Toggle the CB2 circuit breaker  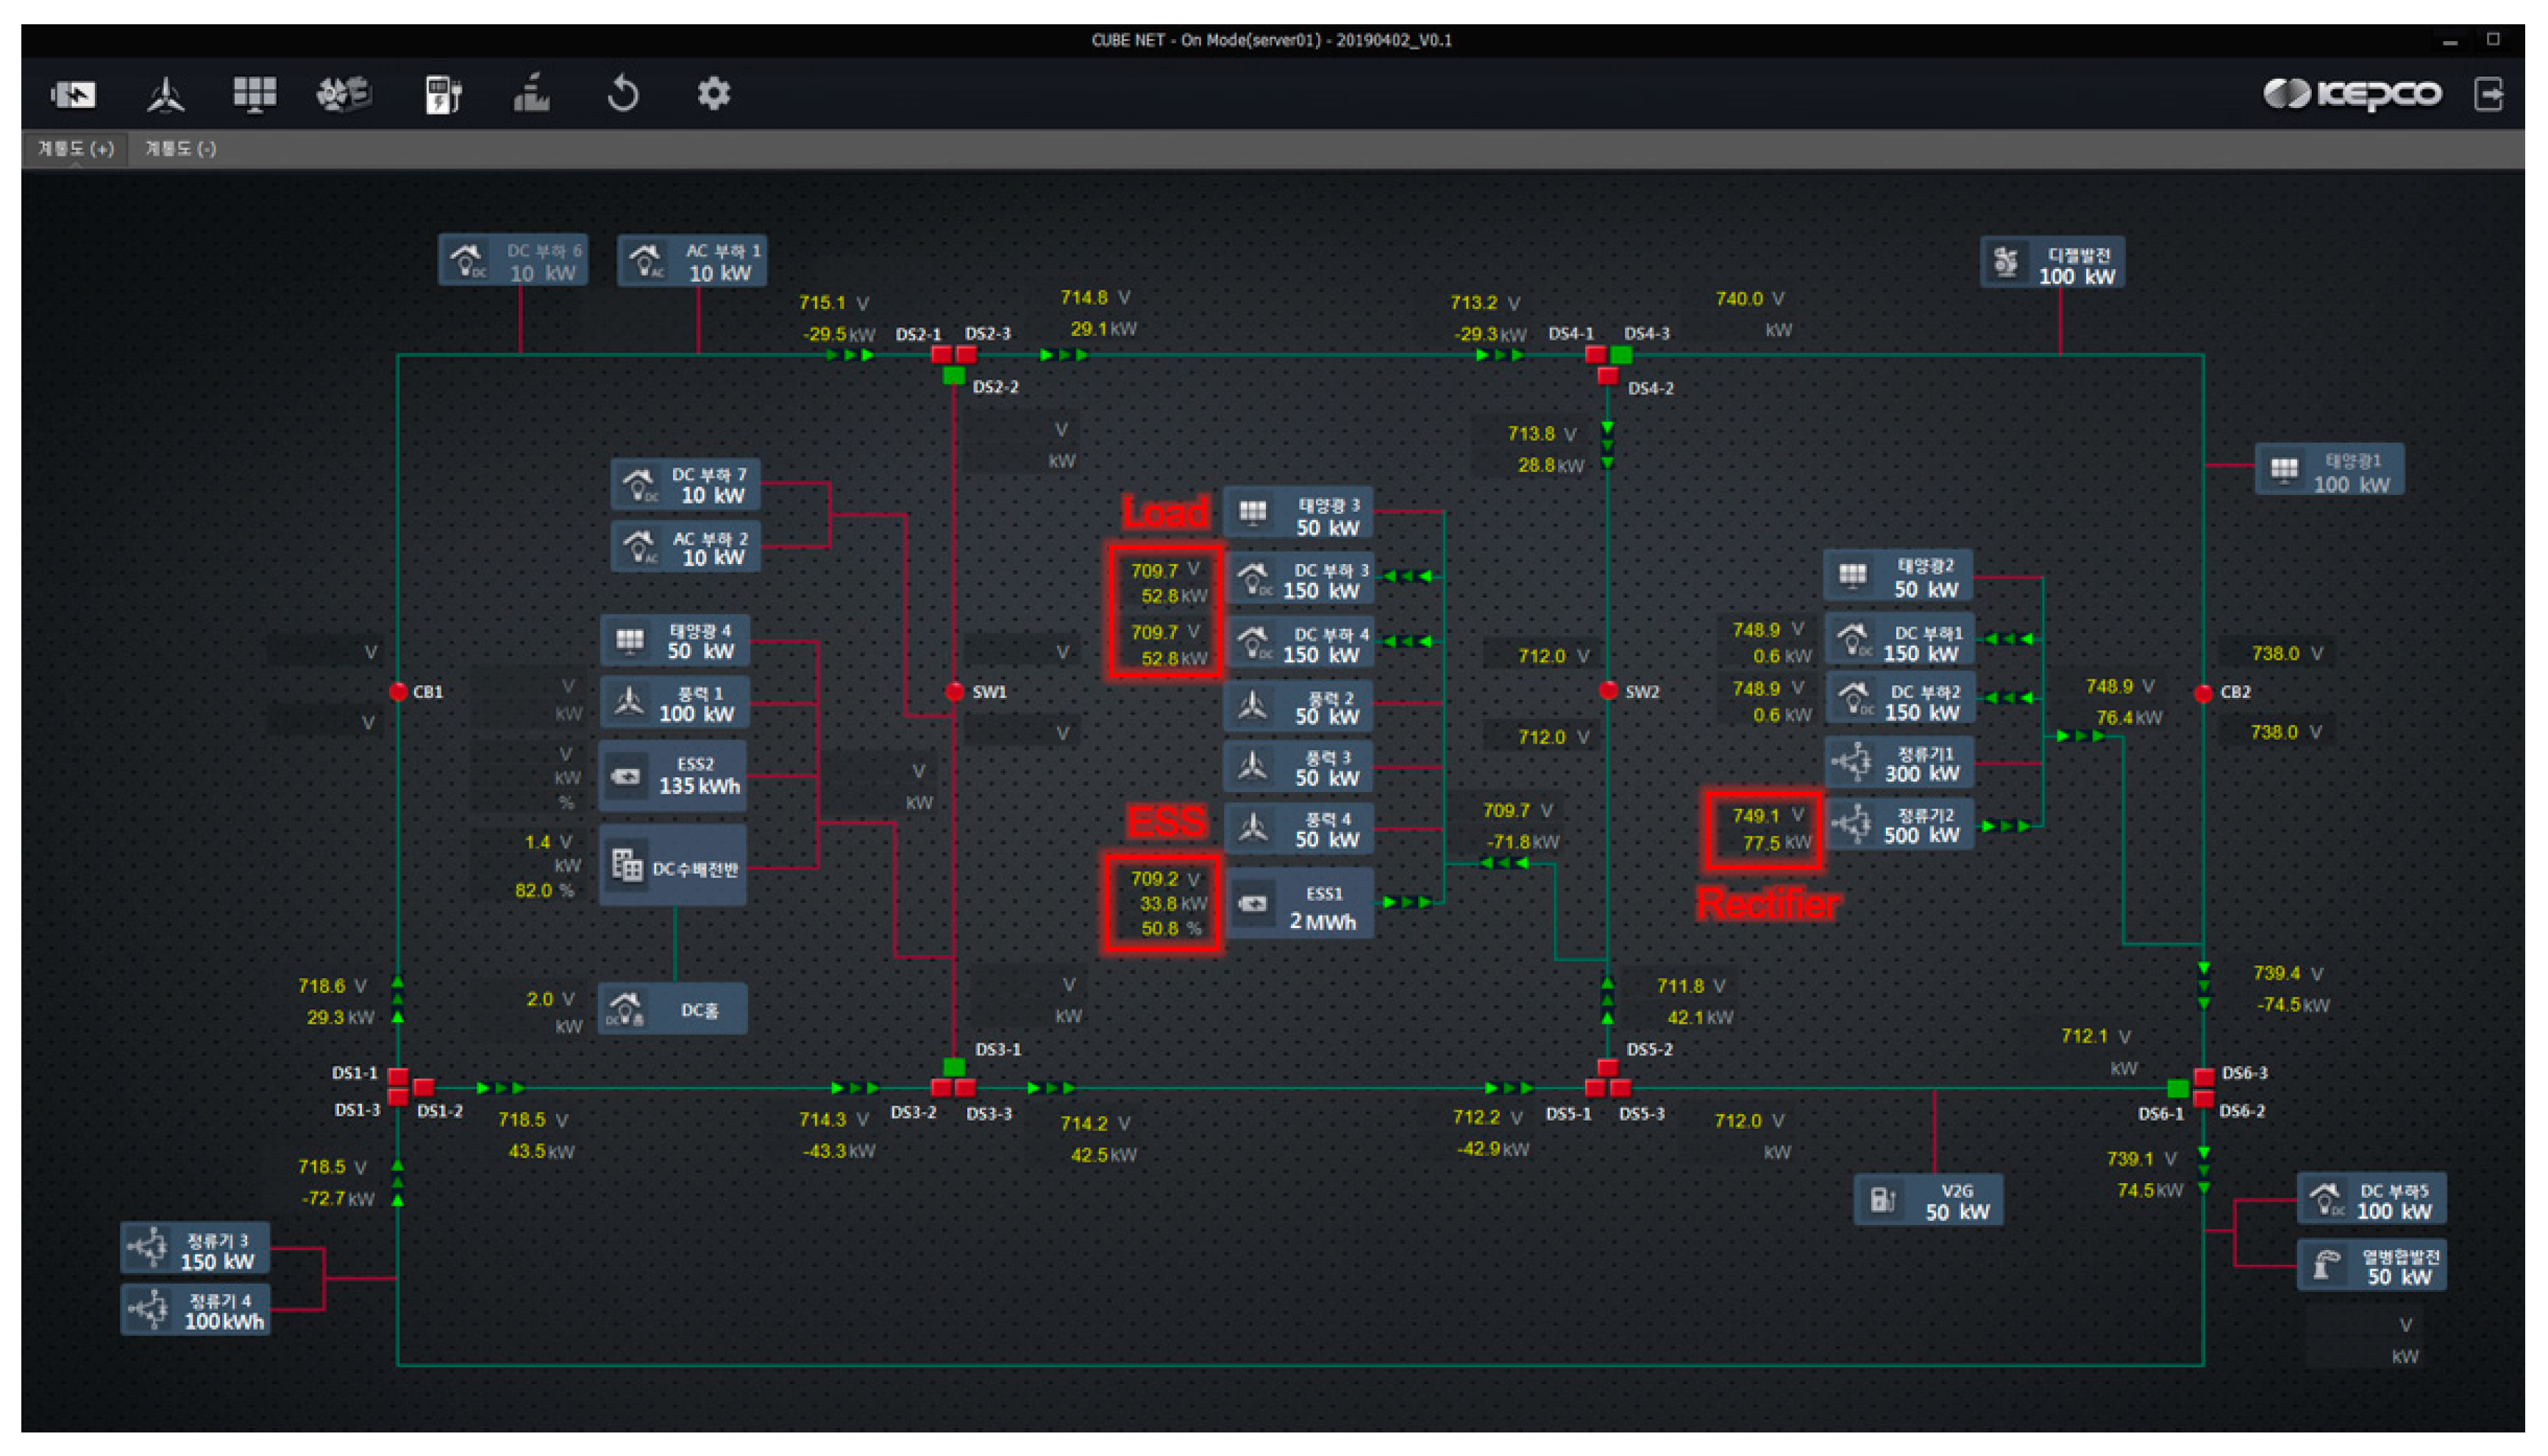click(x=2203, y=693)
